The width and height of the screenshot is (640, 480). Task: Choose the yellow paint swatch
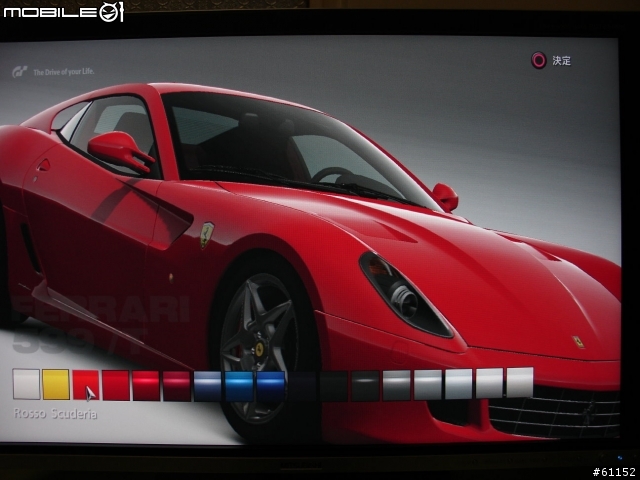(56, 384)
